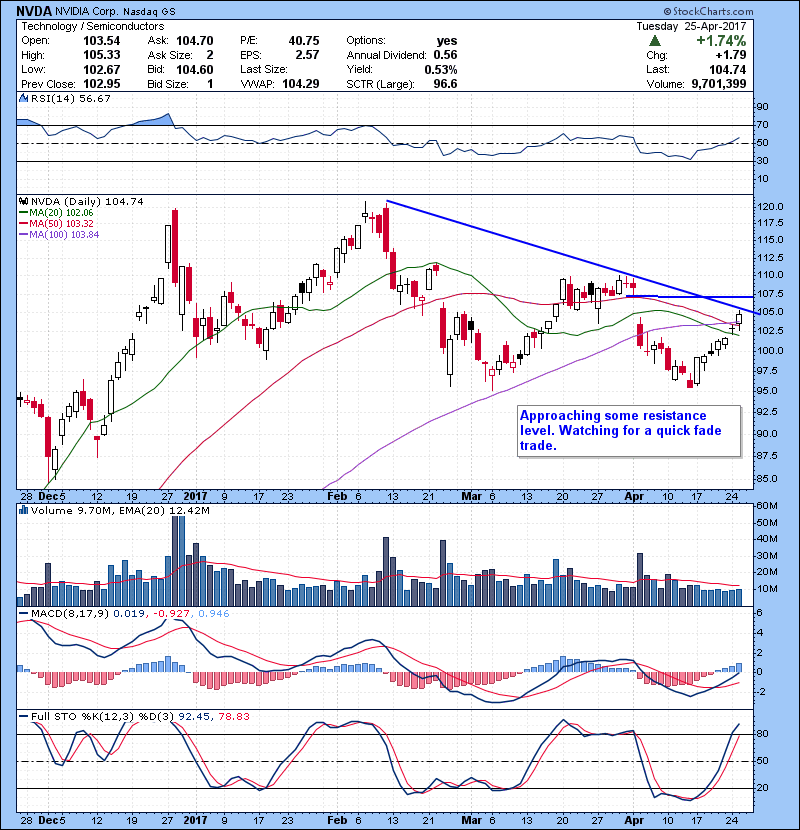This screenshot has height=830, width=800.
Task: Click the 90 level on the RSI axis
Action: coord(763,107)
